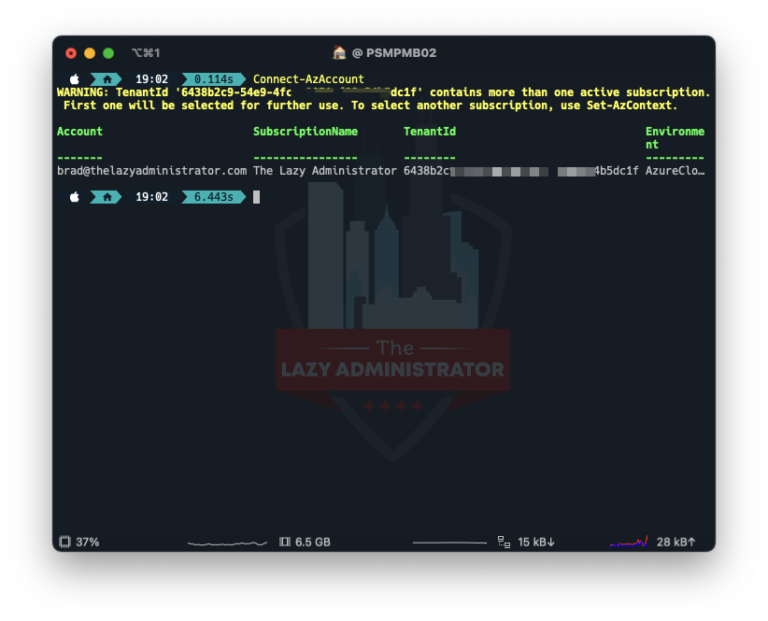Click the network icon in status bar
The width and height of the screenshot is (768, 621).
[504, 542]
